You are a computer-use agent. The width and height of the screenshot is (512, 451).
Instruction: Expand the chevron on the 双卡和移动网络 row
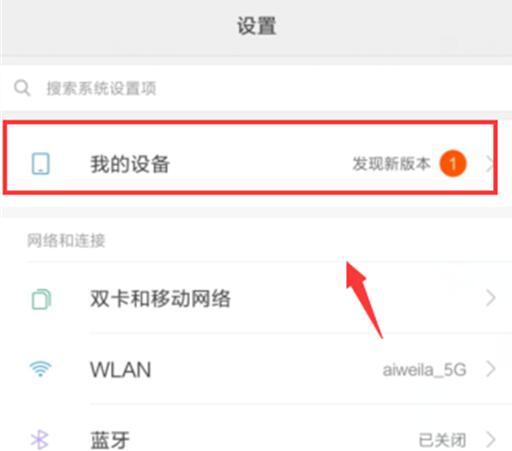coord(491,298)
